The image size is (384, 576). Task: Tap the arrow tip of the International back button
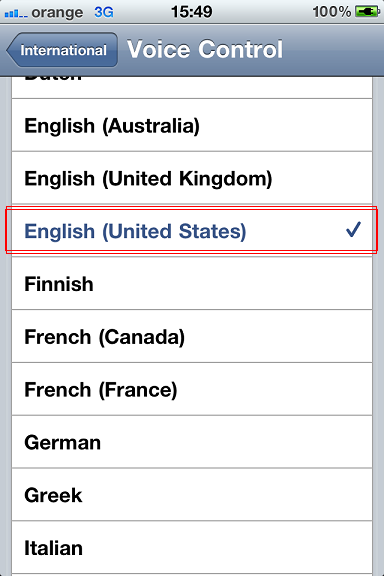point(11,50)
